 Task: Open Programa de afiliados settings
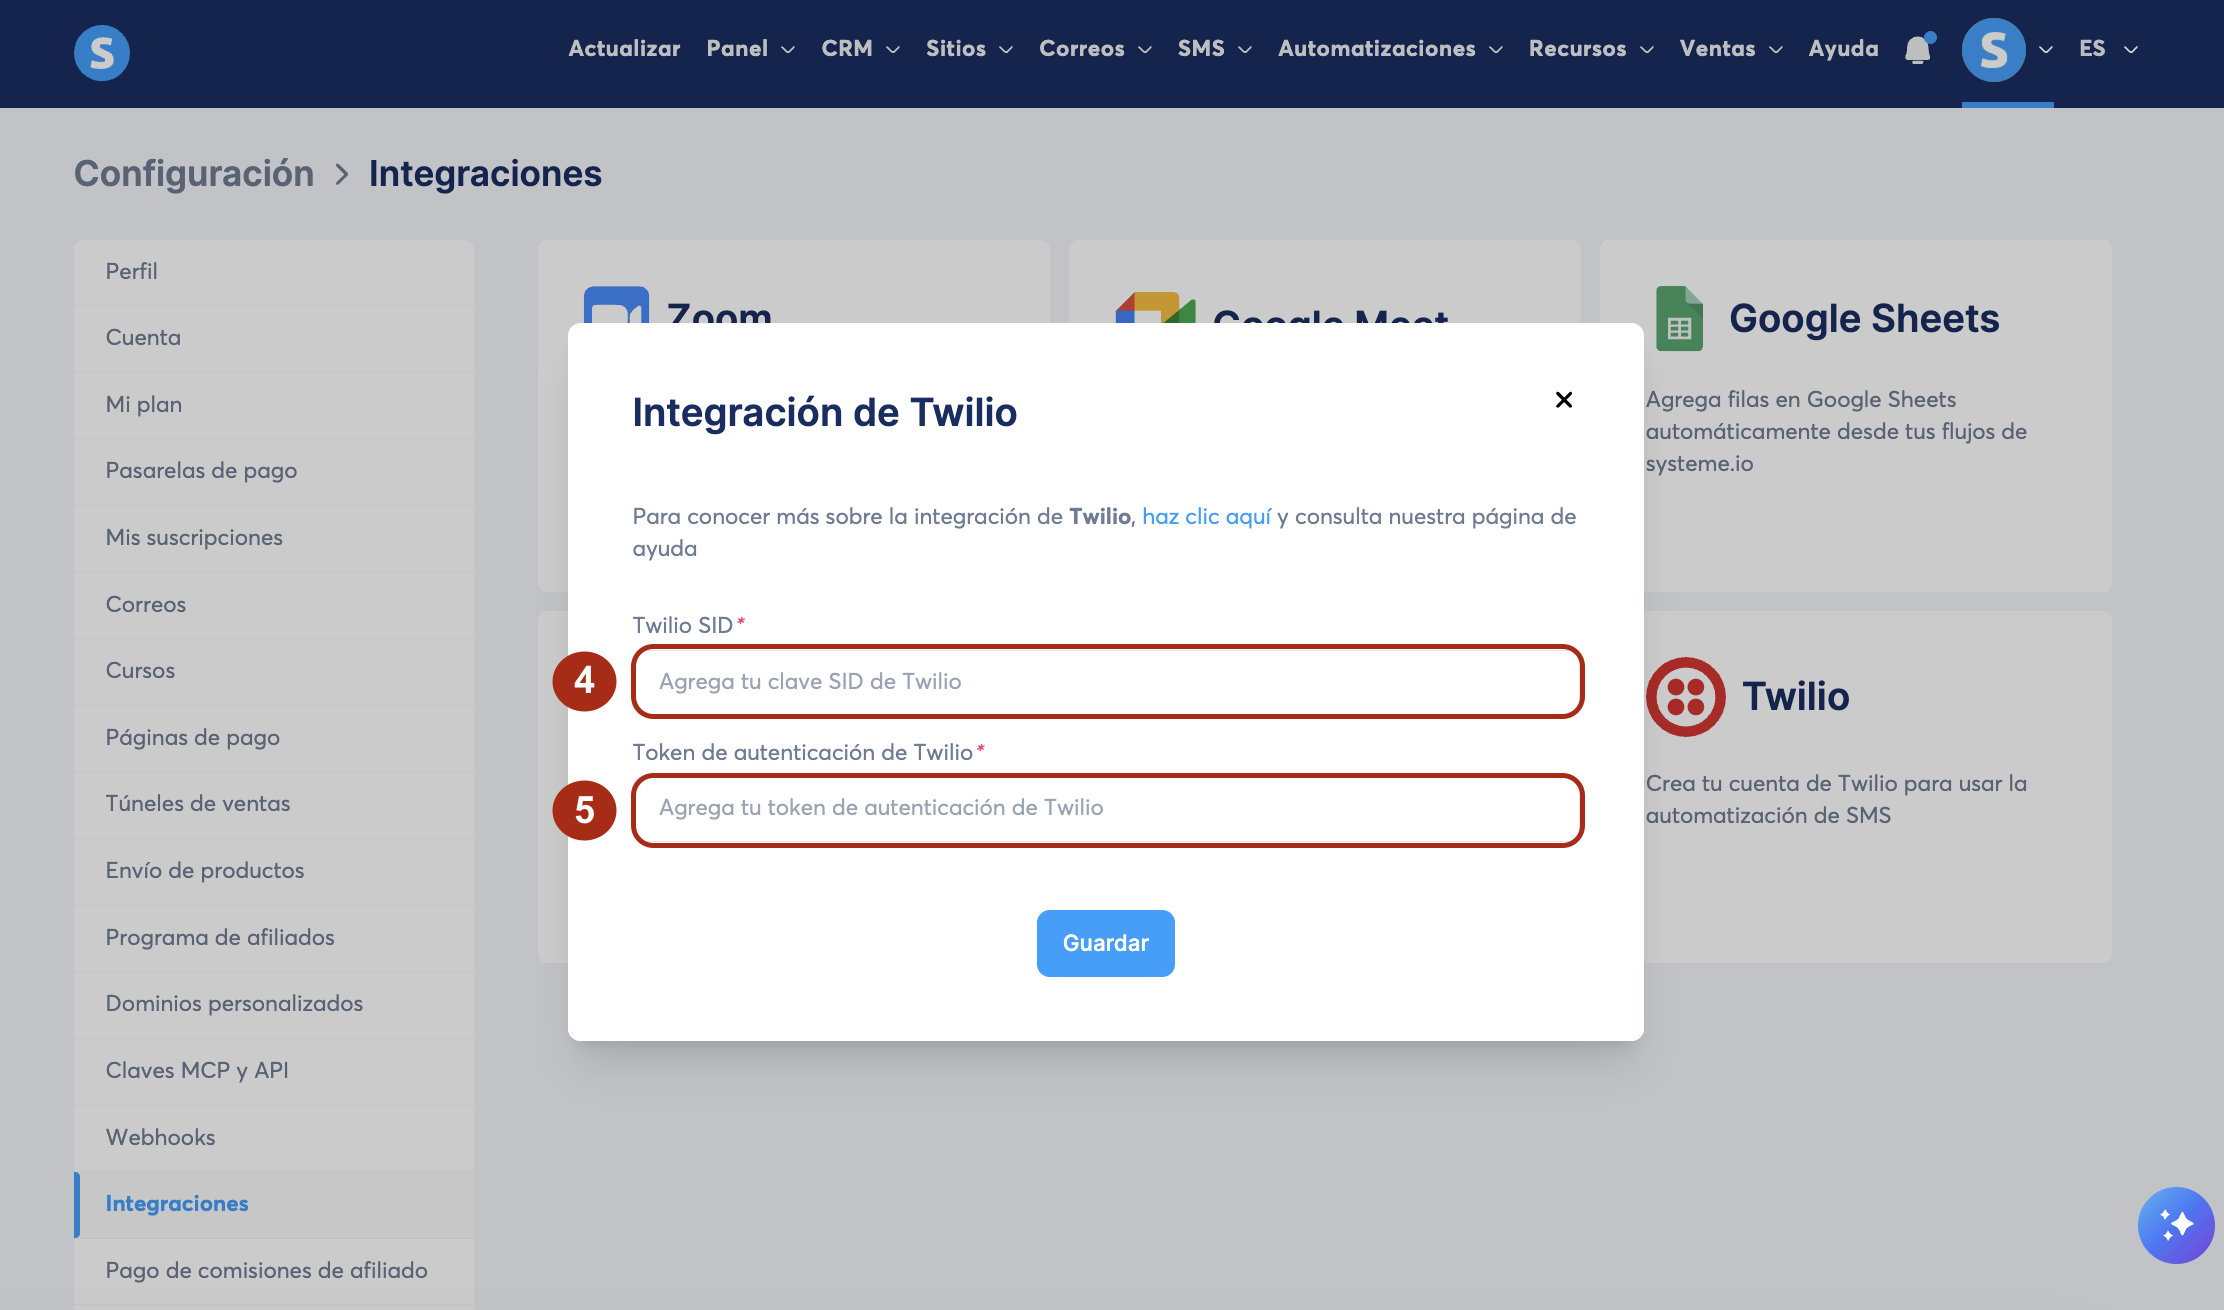point(274,938)
